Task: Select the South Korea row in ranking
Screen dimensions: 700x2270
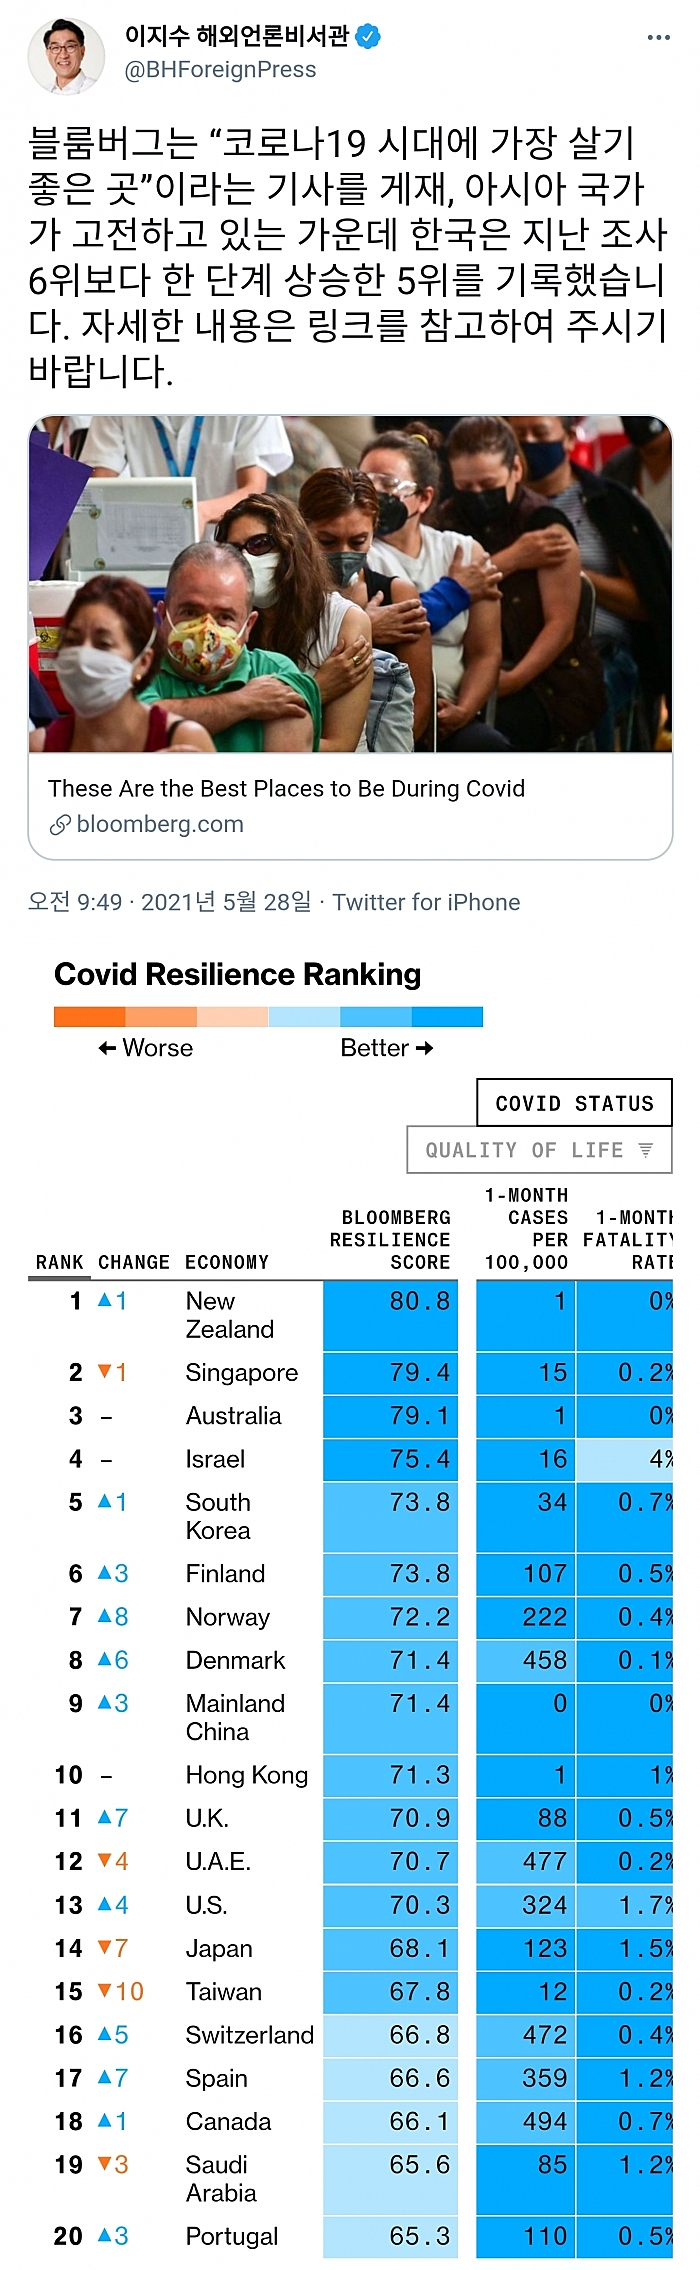Action: pyautogui.click(x=218, y=1516)
